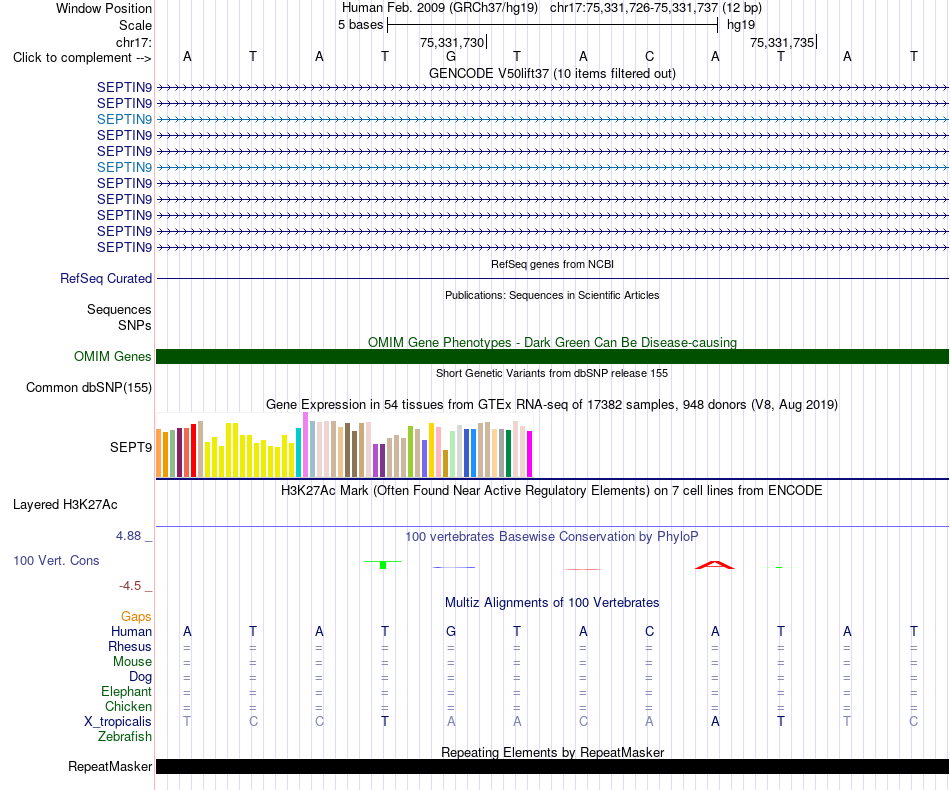Click the tall violet bar in GTEx chart
950x790 pixels.
[x=305, y=445]
